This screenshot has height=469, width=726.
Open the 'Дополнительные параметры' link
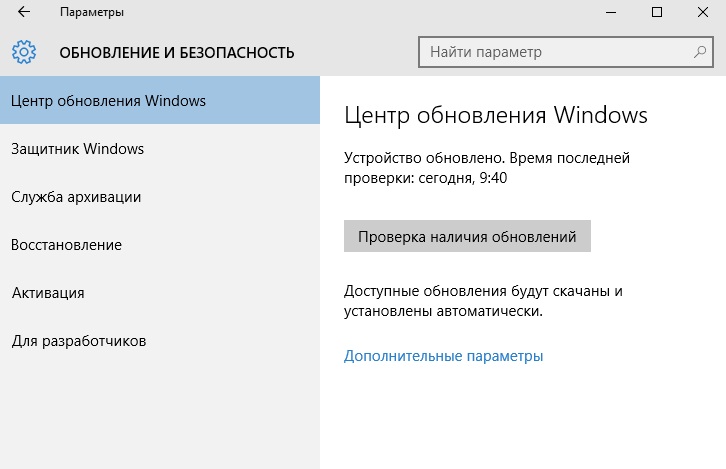click(x=443, y=355)
